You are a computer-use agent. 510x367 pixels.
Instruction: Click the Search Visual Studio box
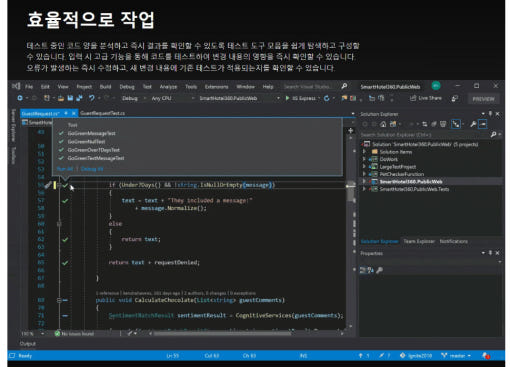pyautogui.click(x=315, y=87)
